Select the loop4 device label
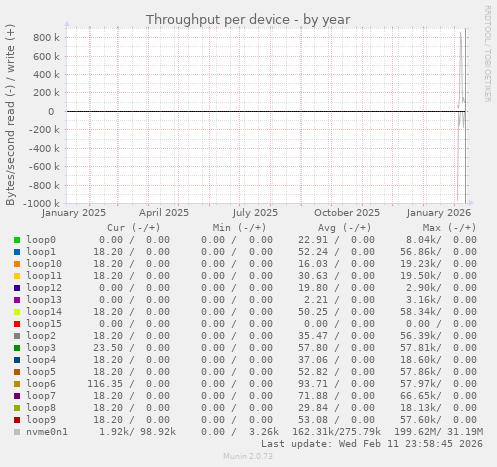Screen dimensions: 497x467 point(41,360)
